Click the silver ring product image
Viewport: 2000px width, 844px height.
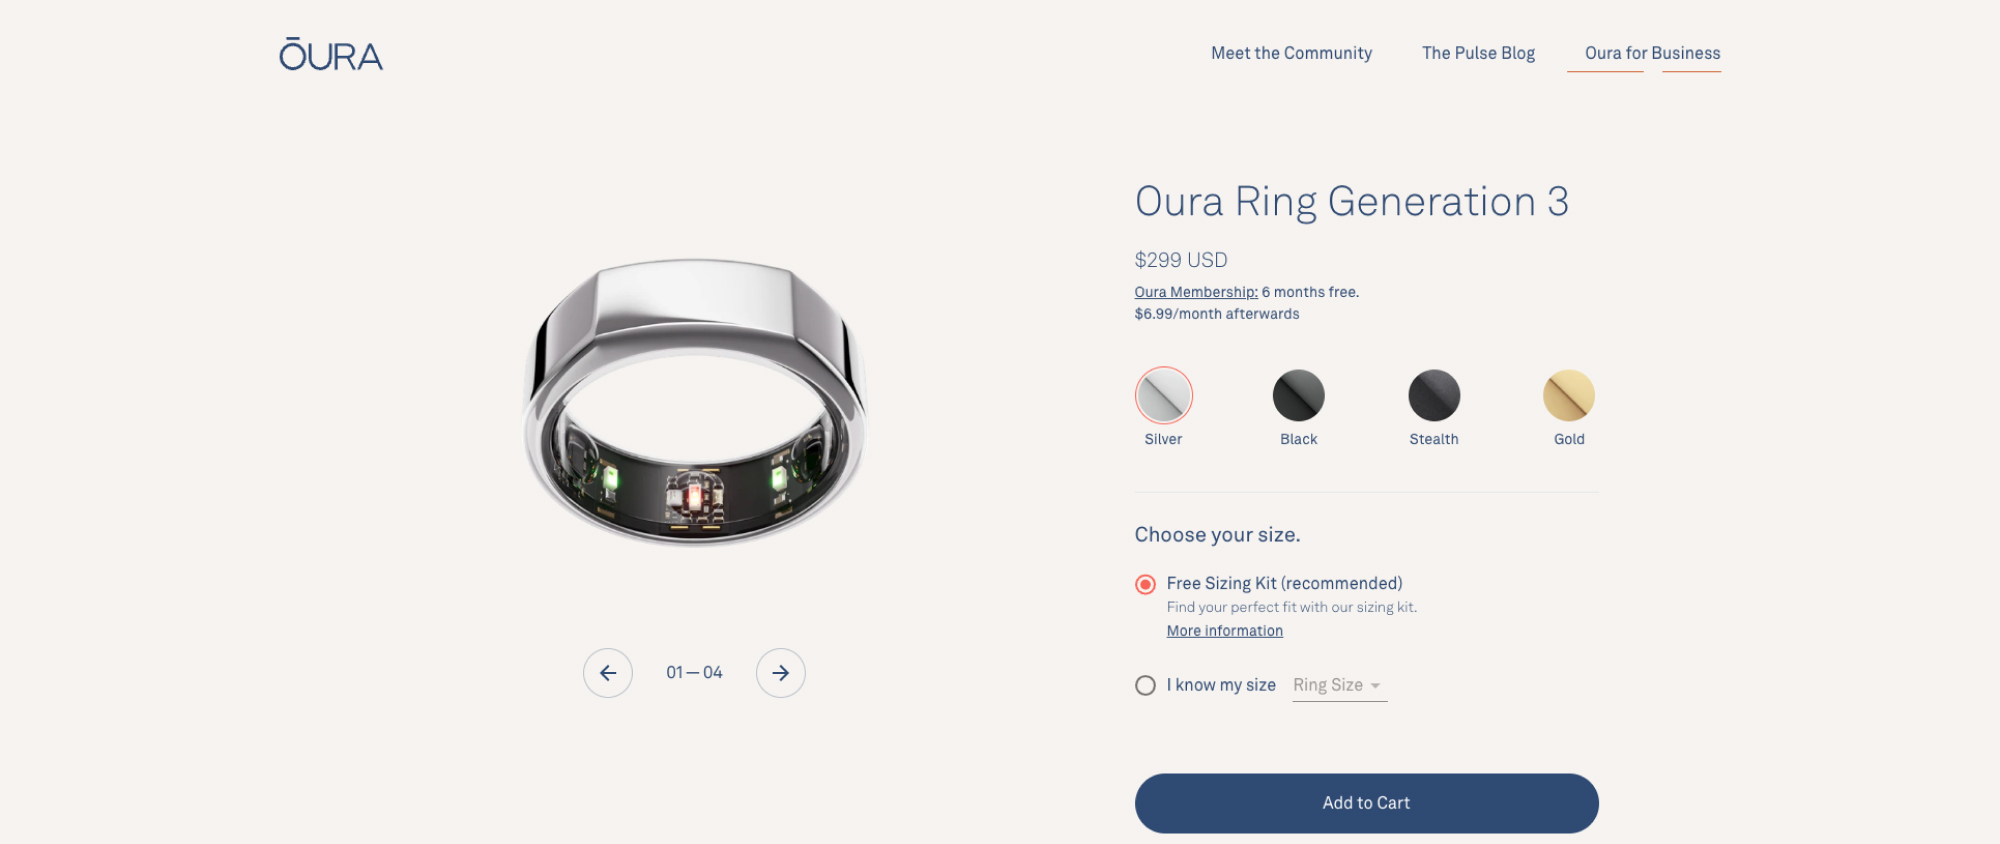[694, 402]
